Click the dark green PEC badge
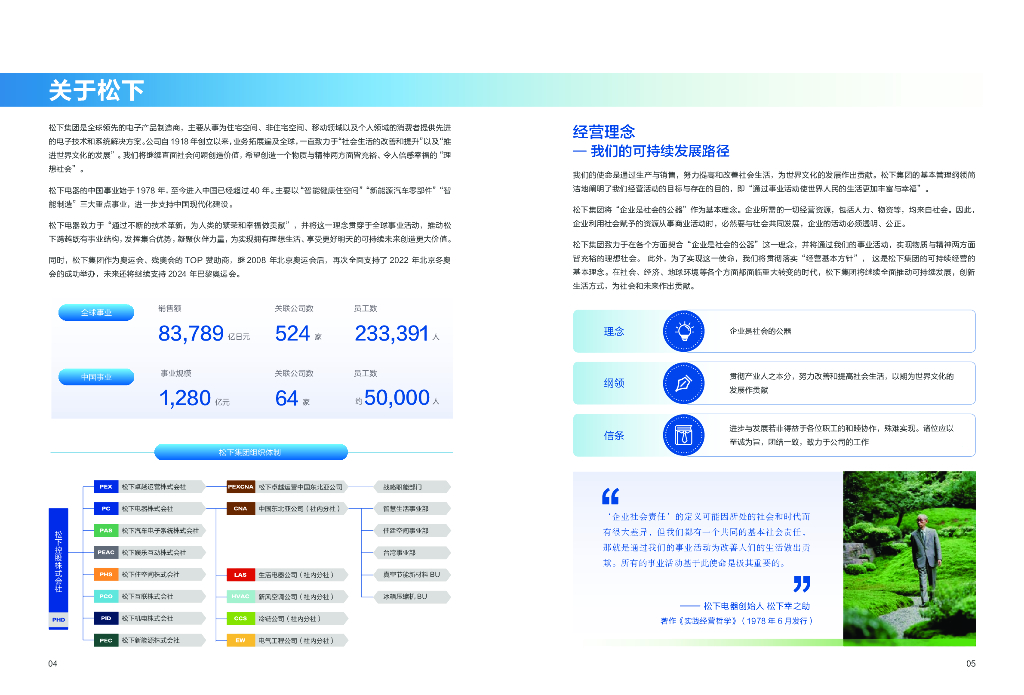1024x695 pixels. pos(106,640)
